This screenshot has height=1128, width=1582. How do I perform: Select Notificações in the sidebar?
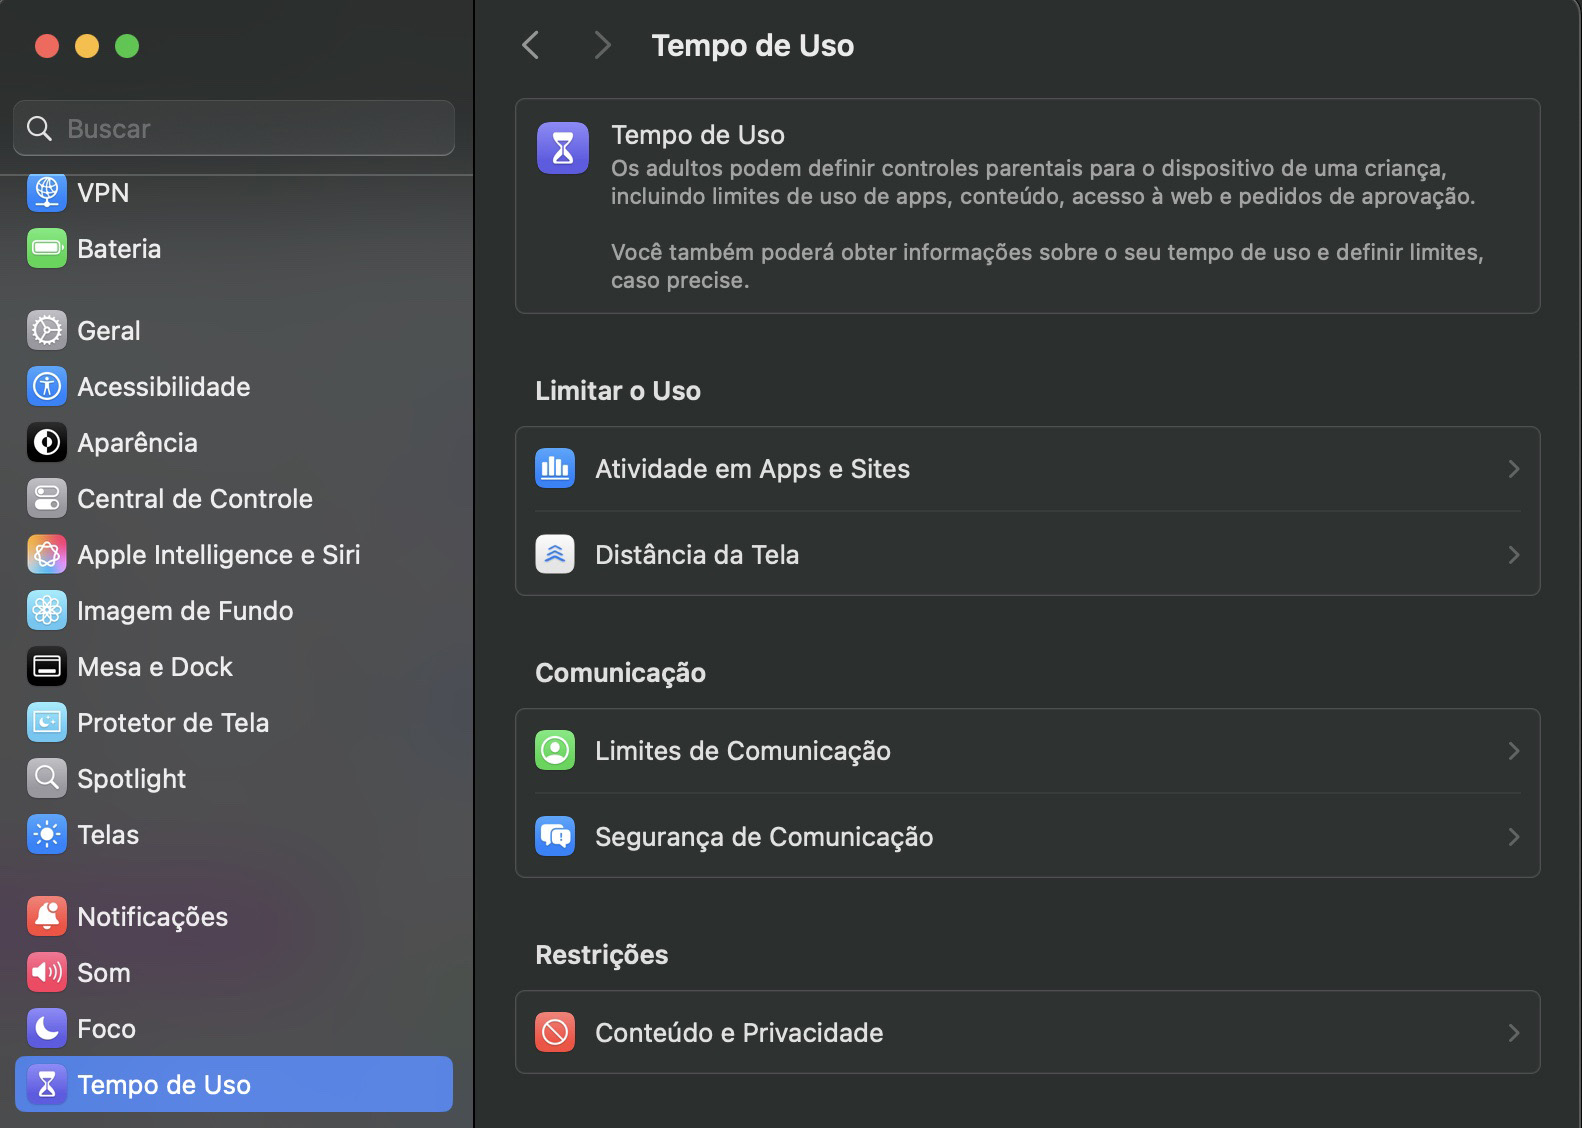(x=234, y=916)
